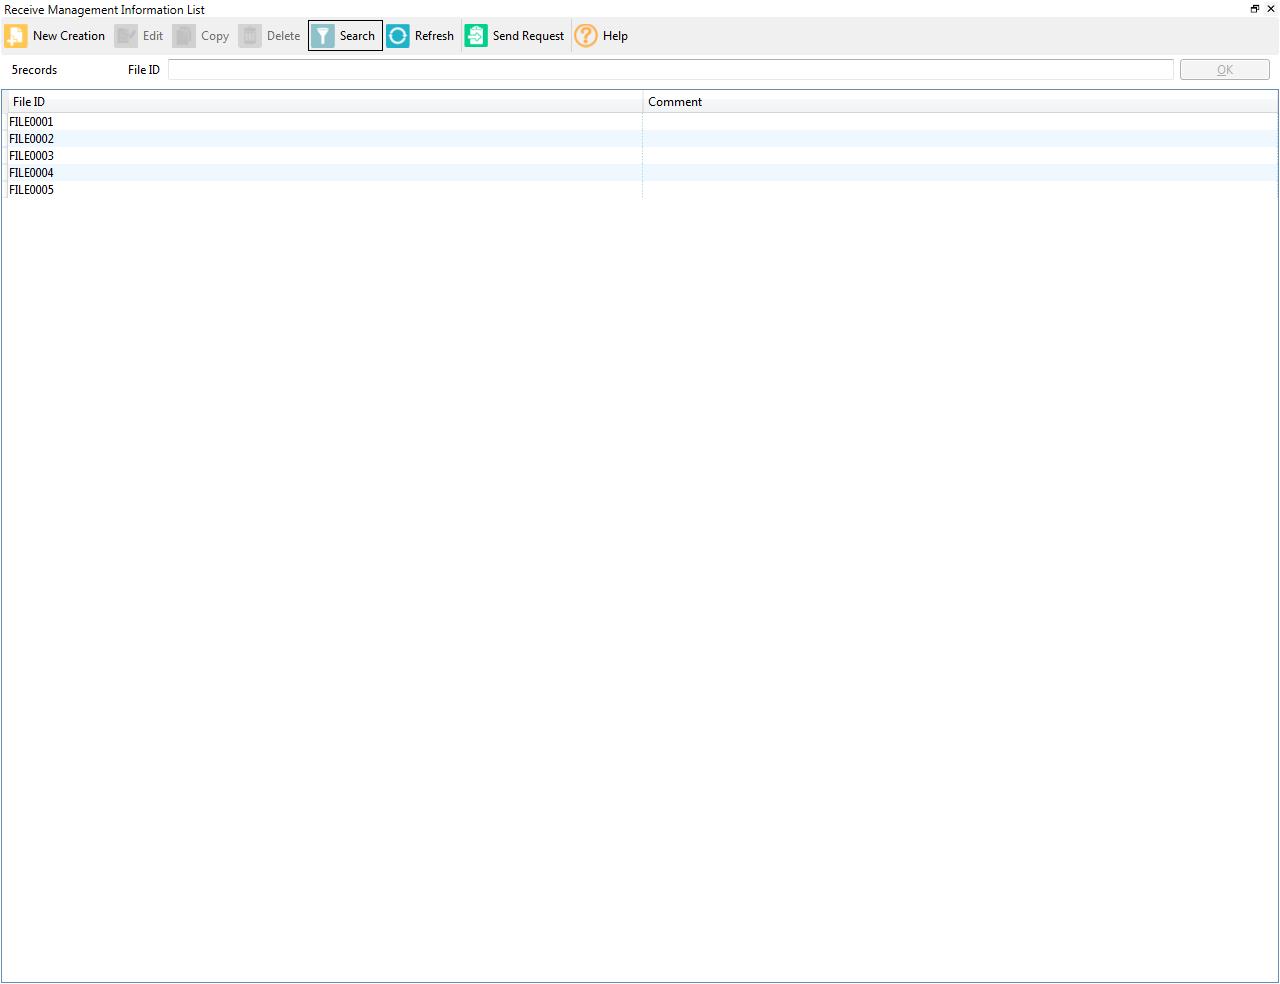
Task: Select row FILE0005
Action: 640,190
